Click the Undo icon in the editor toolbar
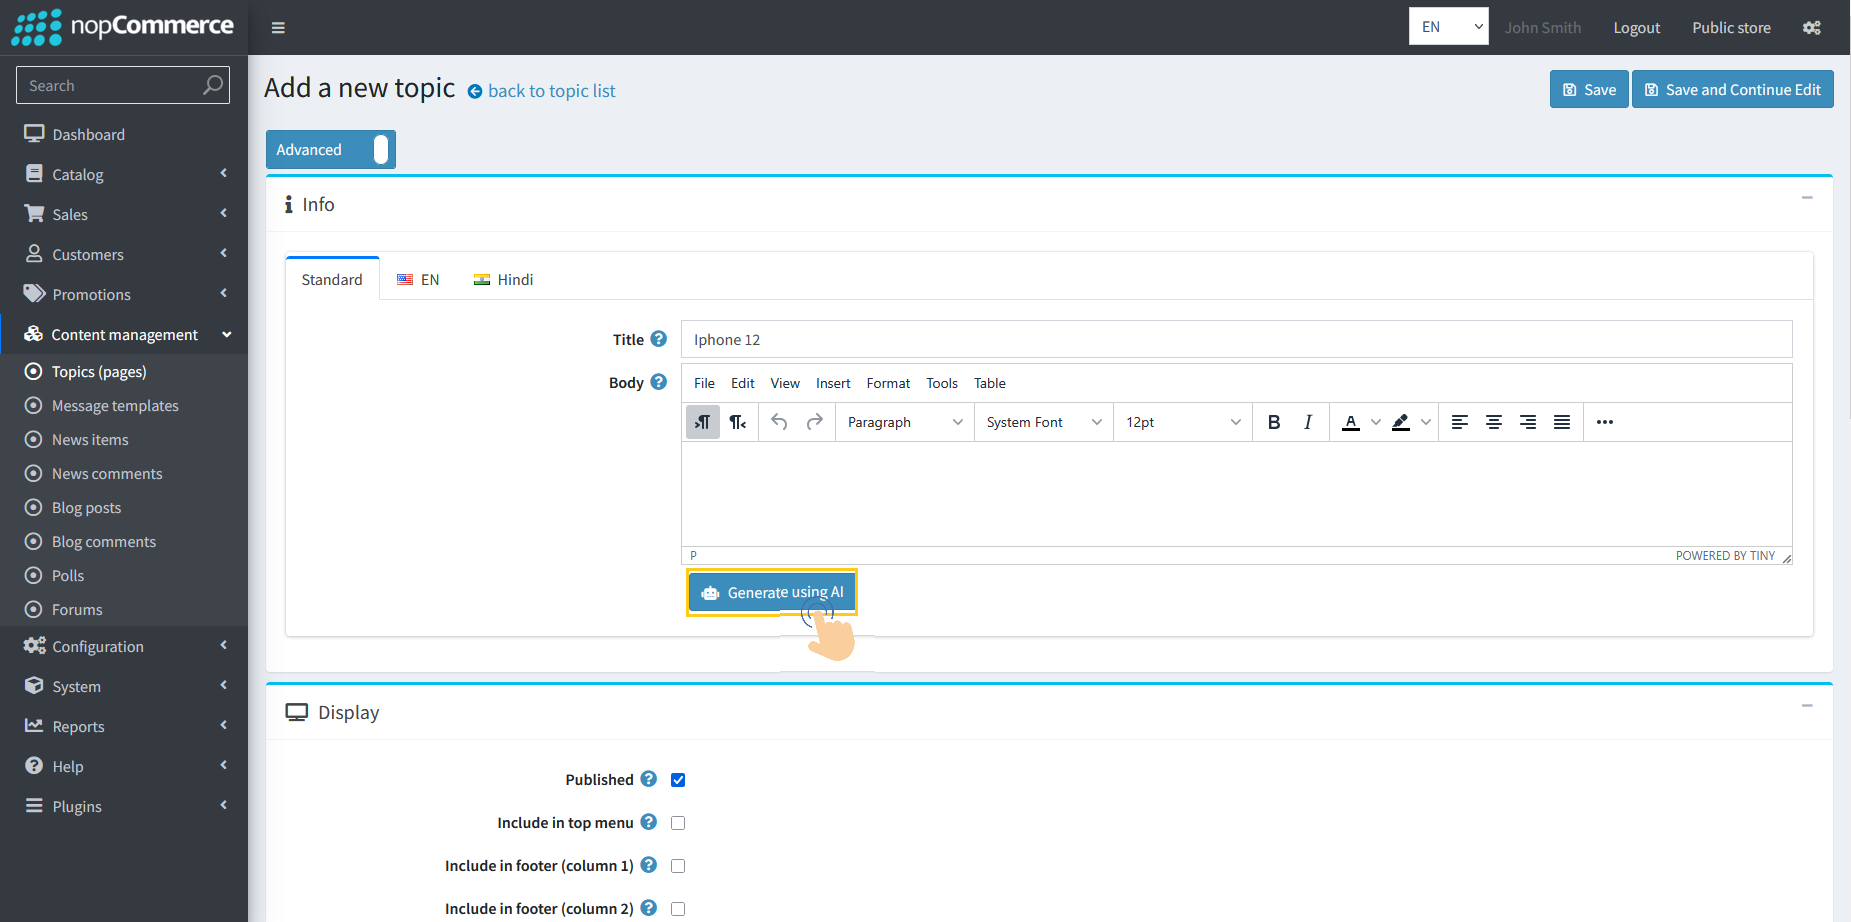Screen dimensions: 1851x922 pos(779,422)
